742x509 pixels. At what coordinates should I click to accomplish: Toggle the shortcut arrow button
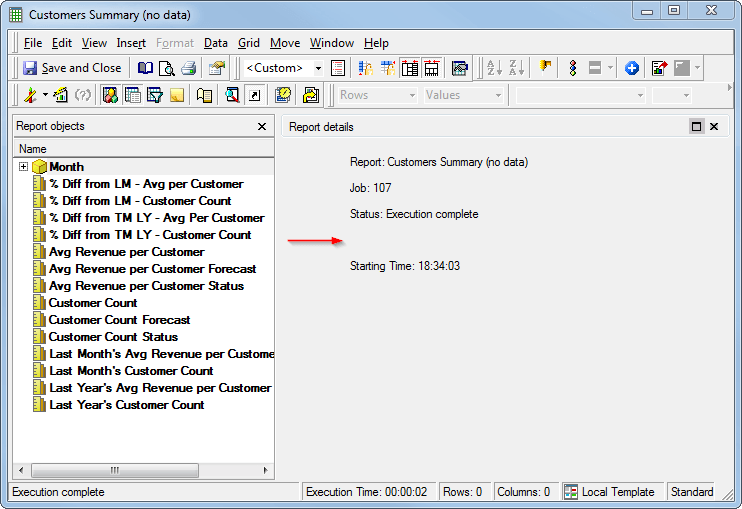pyautogui.click(x=255, y=95)
